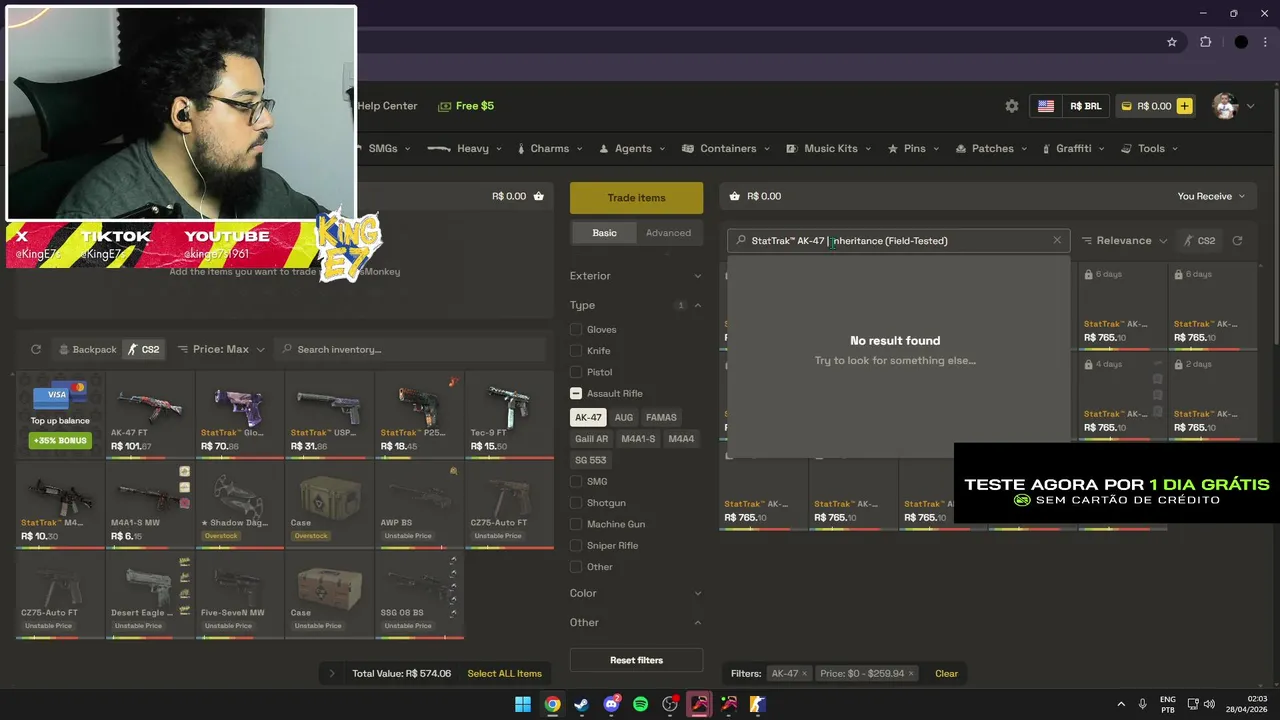Open the Charms menu
This screenshot has width=1280, height=720.
click(550, 148)
